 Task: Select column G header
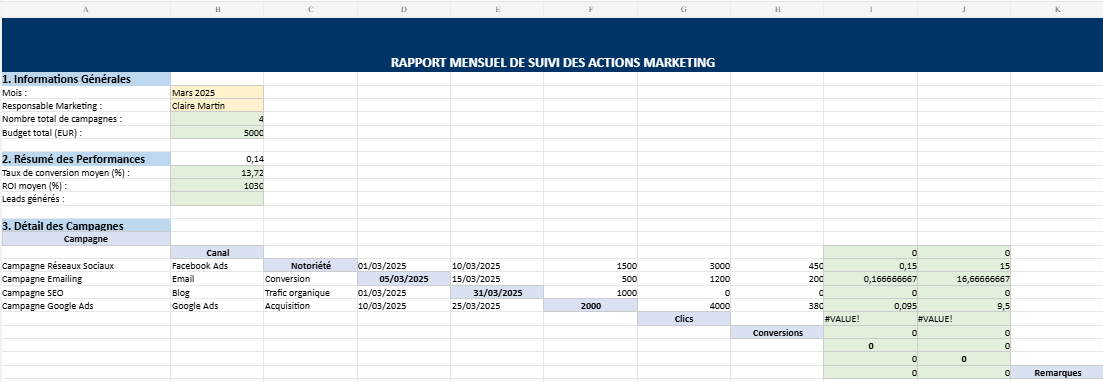tap(684, 9)
